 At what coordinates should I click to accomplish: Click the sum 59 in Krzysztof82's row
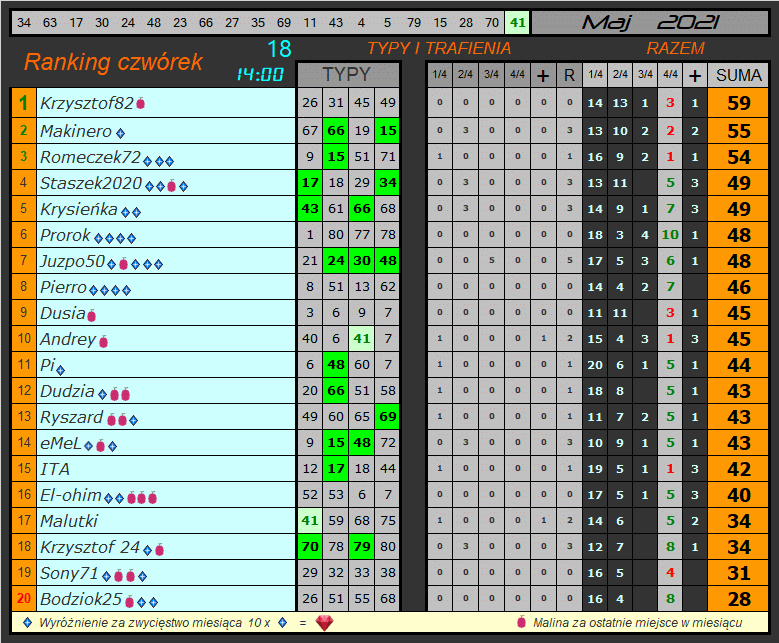[x=738, y=103]
